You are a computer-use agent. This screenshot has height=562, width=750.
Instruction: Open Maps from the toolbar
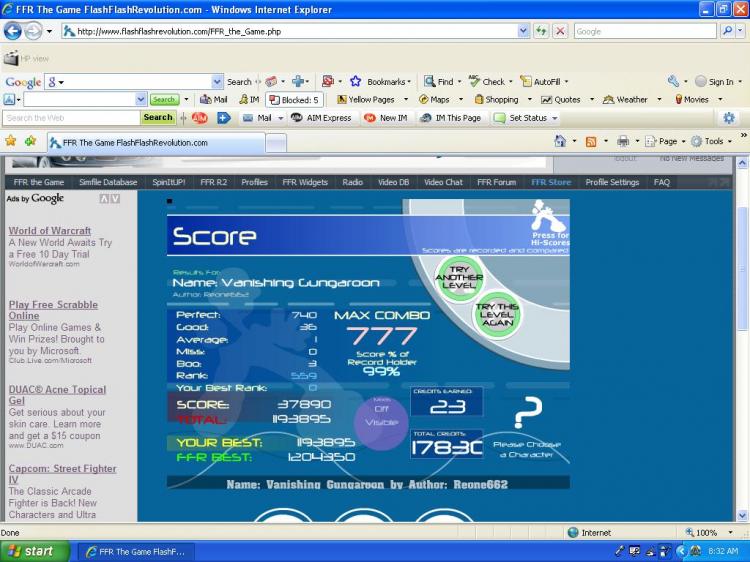pyautogui.click(x=434, y=99)
